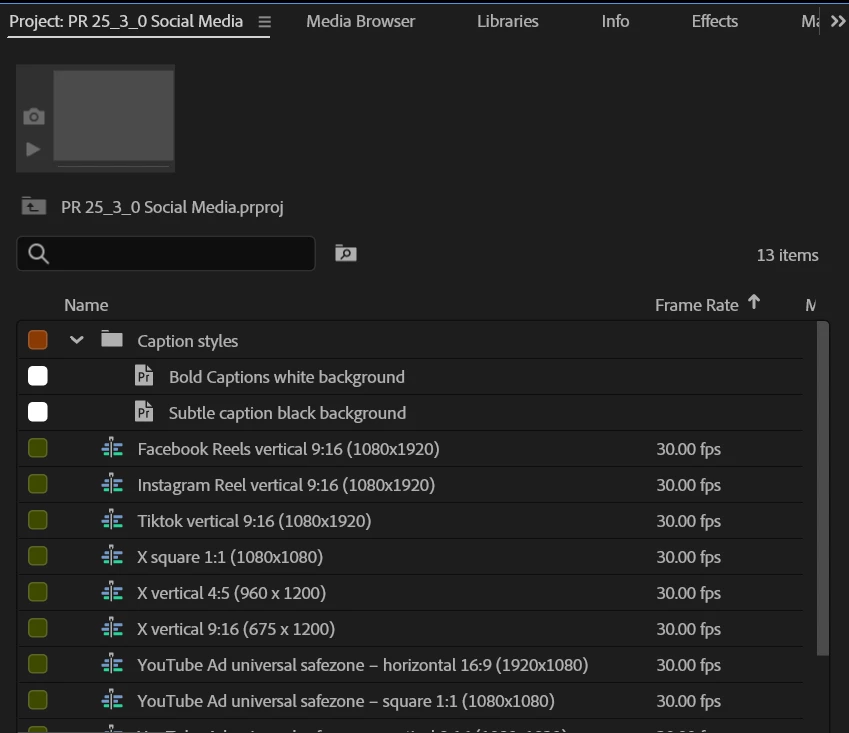Click green label swatch of YouTube Ad square
The width and height of the screenshot is (849, 733).
tap(38, 700)
